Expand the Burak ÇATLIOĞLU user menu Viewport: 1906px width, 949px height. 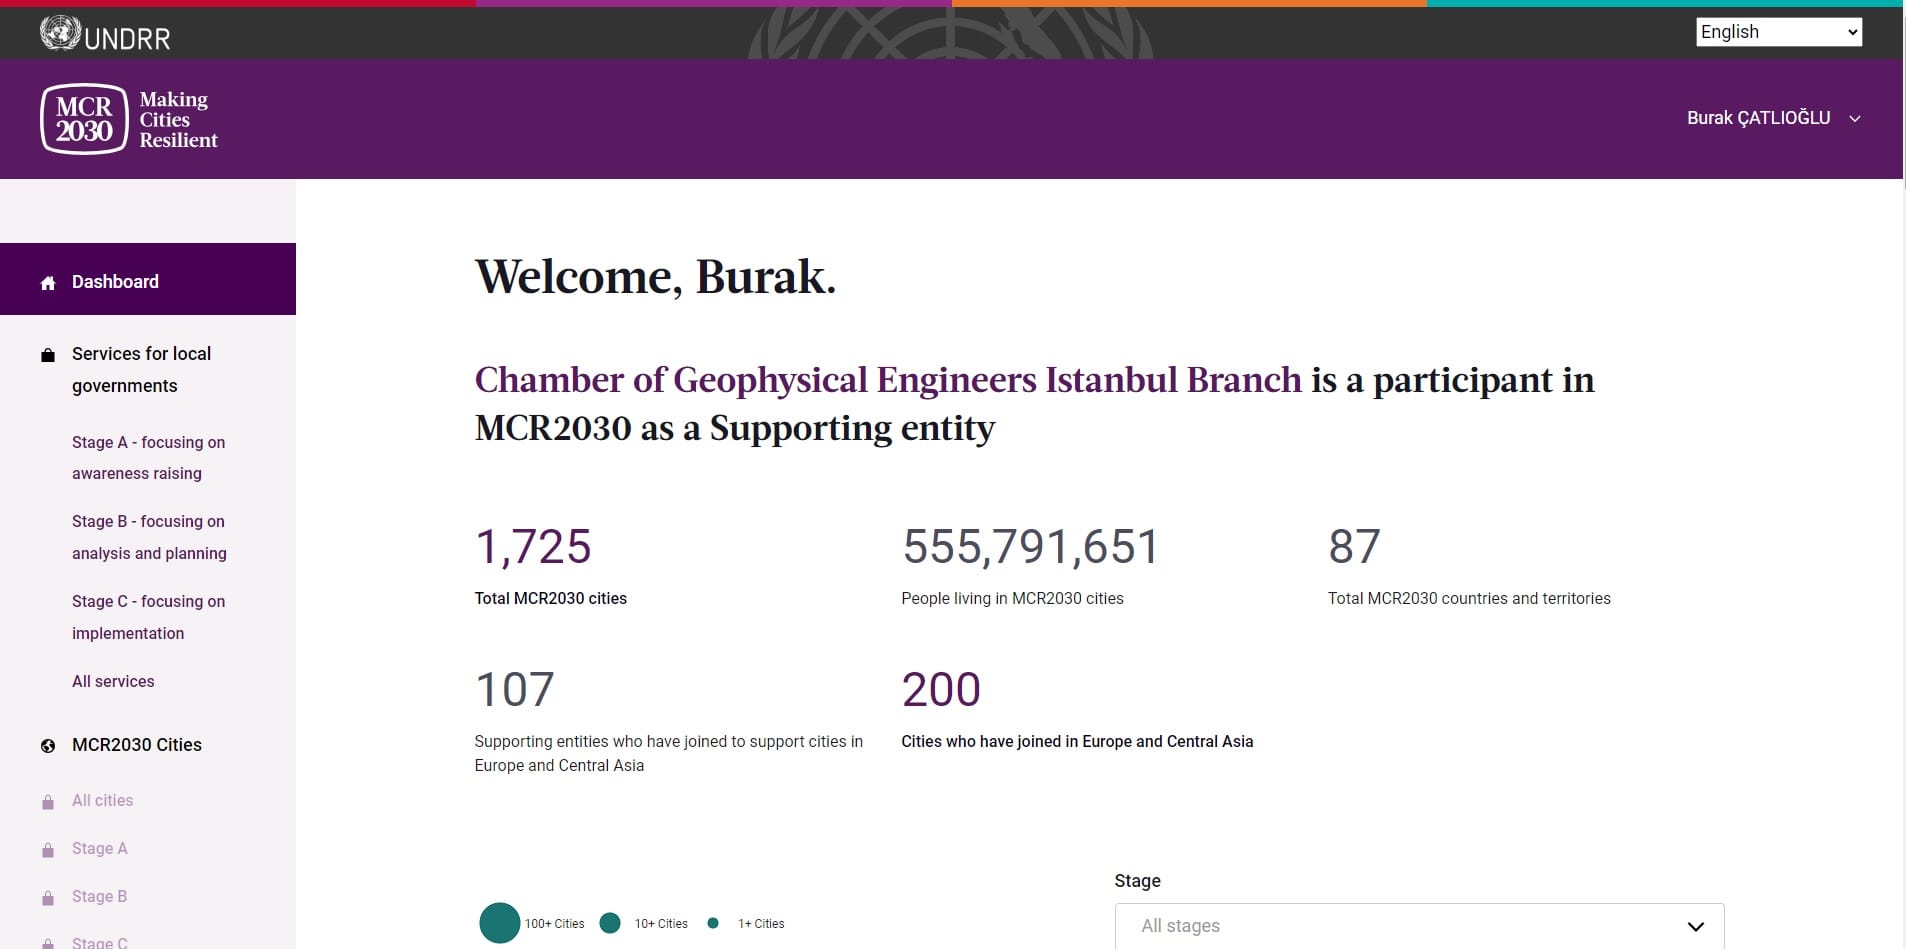(x=1772, y=118)
